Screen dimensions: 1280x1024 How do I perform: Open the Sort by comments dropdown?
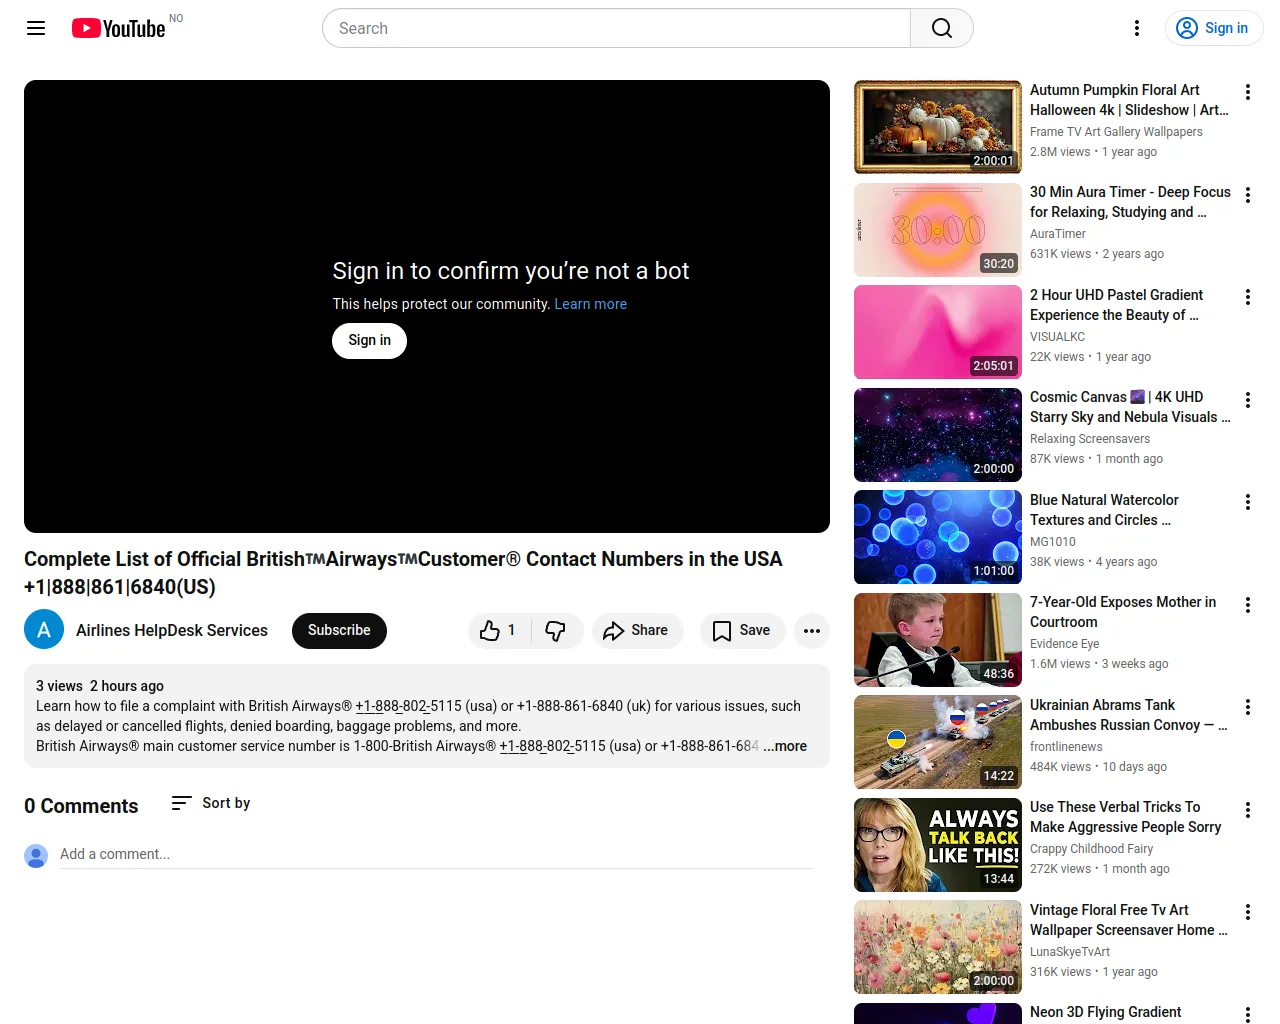(211, 803)
